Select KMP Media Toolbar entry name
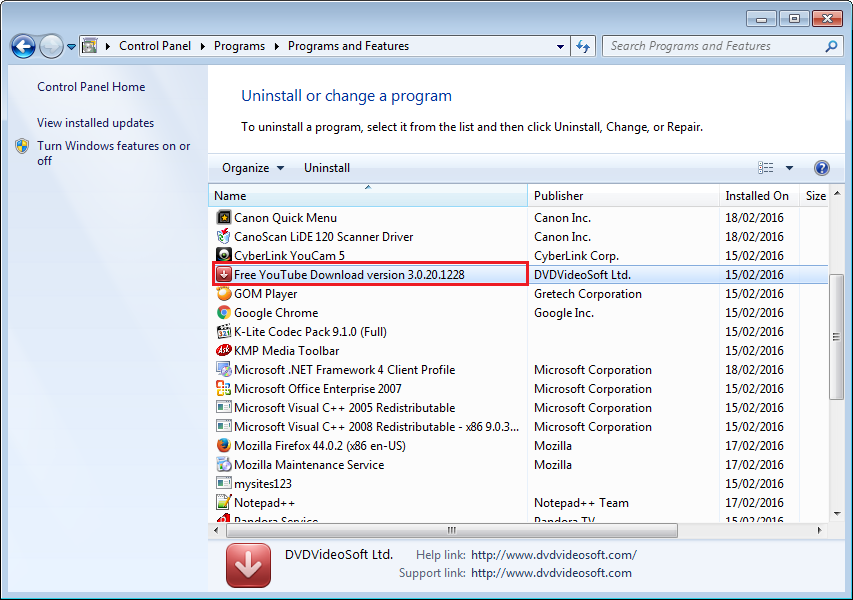This screenshot has height=600, width=853. pos(287,351)
